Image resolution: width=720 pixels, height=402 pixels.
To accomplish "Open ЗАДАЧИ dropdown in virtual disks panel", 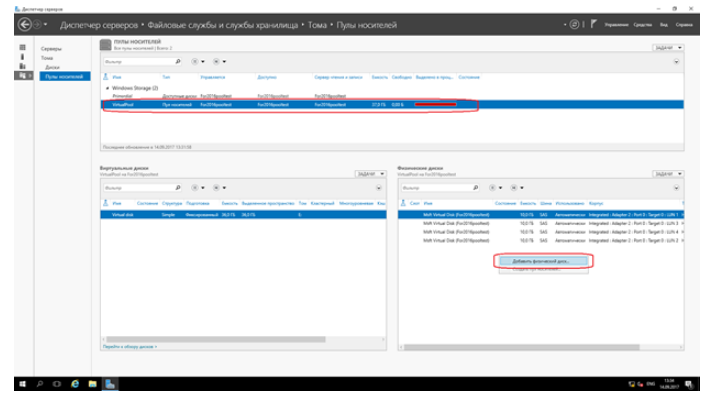I will [370, 173].
